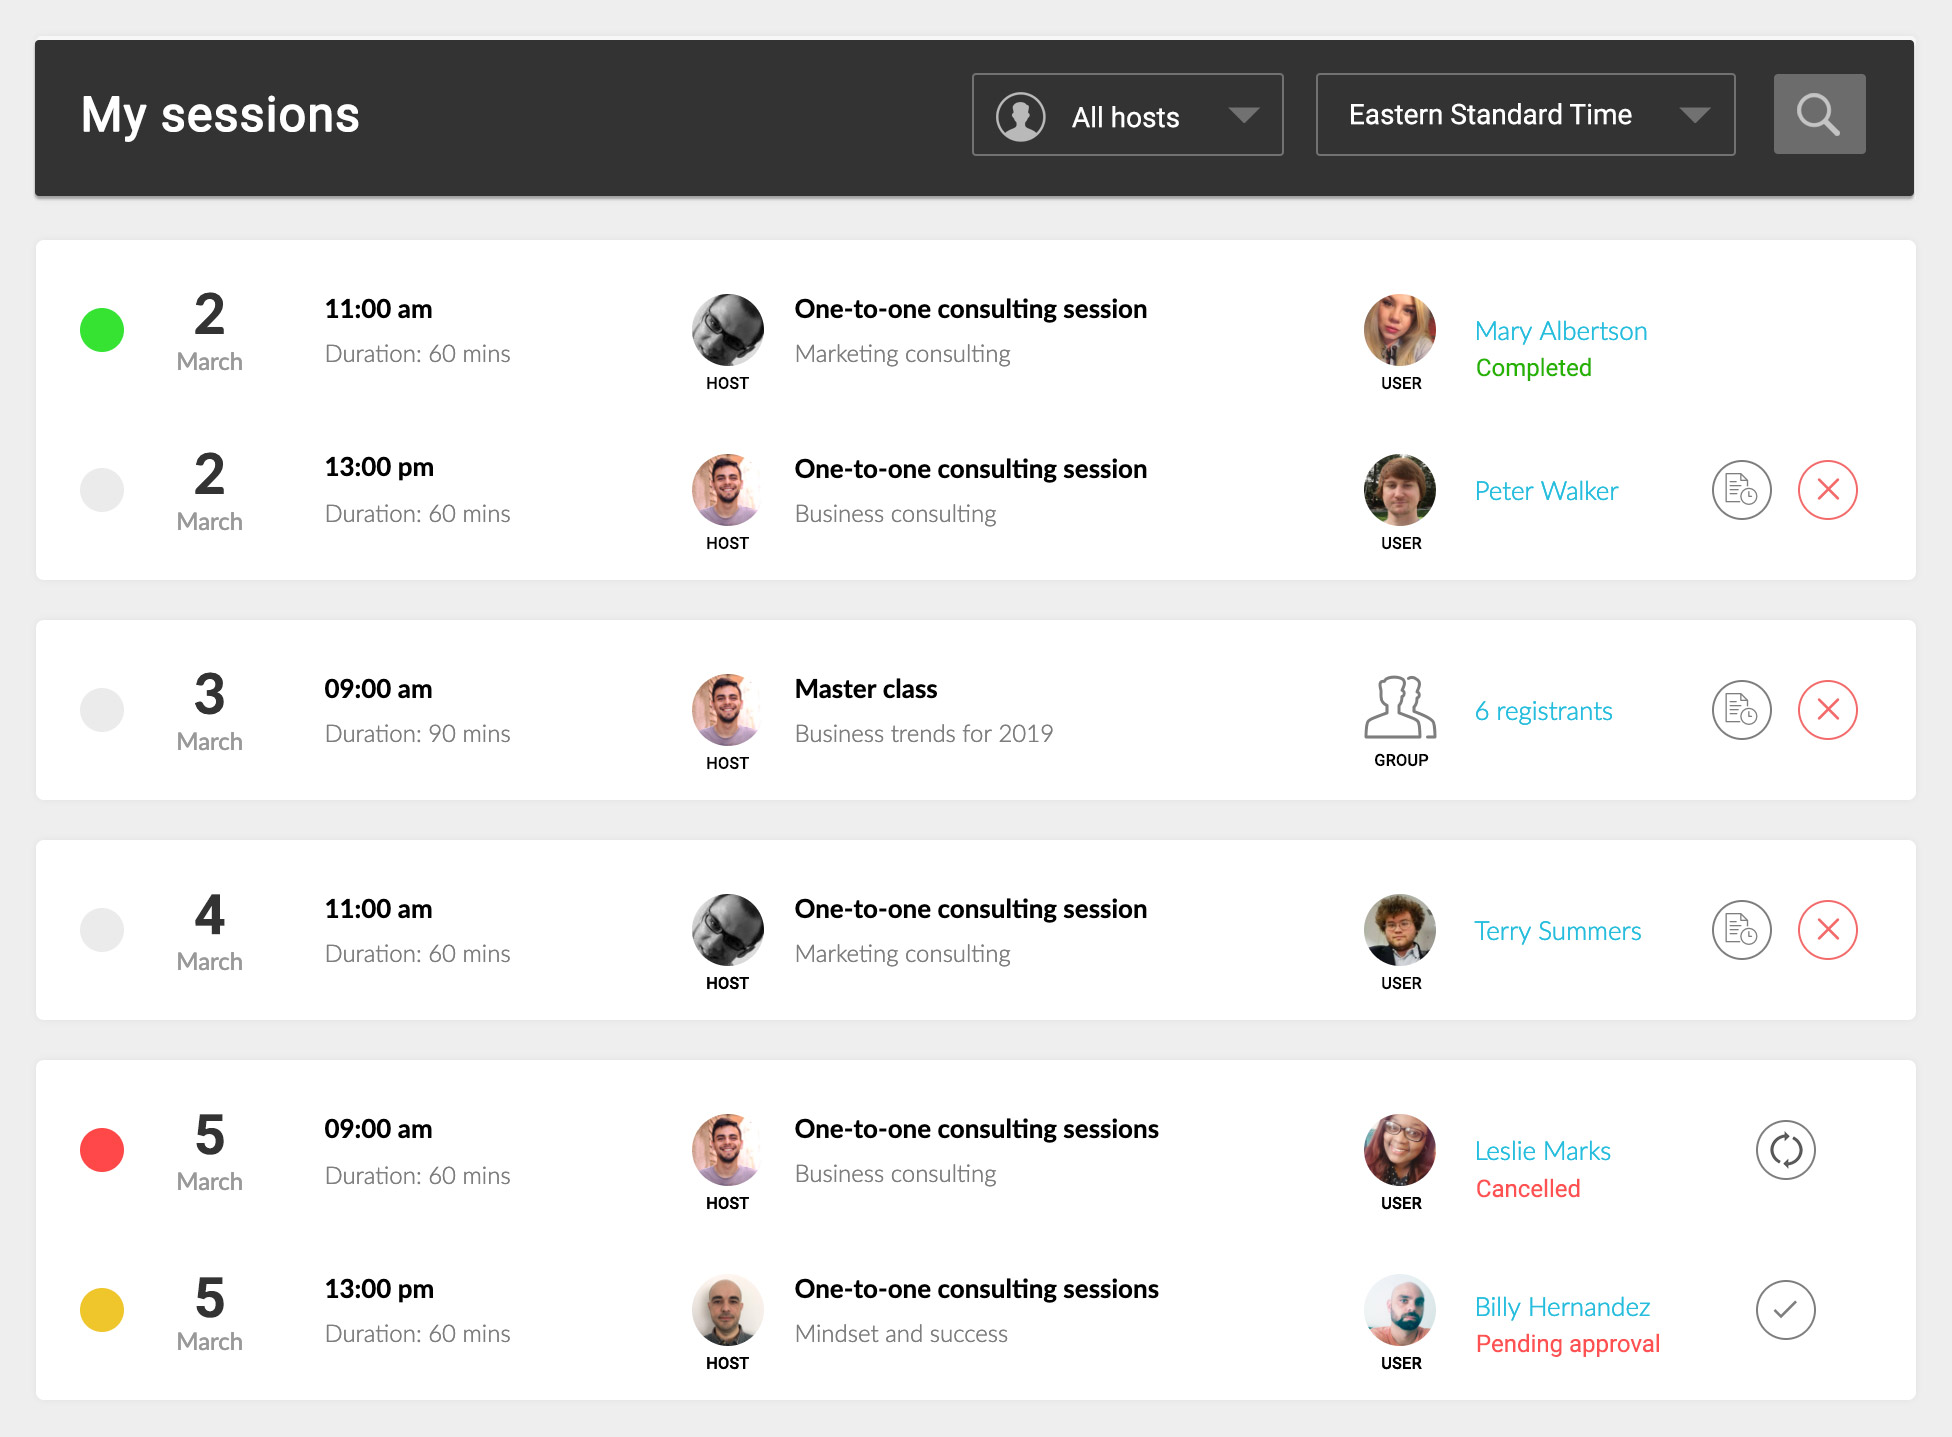1952x1437 pixels.
Task: Reschedule Peter Walker's 13:00 session
Action: tap(1741, 490)
